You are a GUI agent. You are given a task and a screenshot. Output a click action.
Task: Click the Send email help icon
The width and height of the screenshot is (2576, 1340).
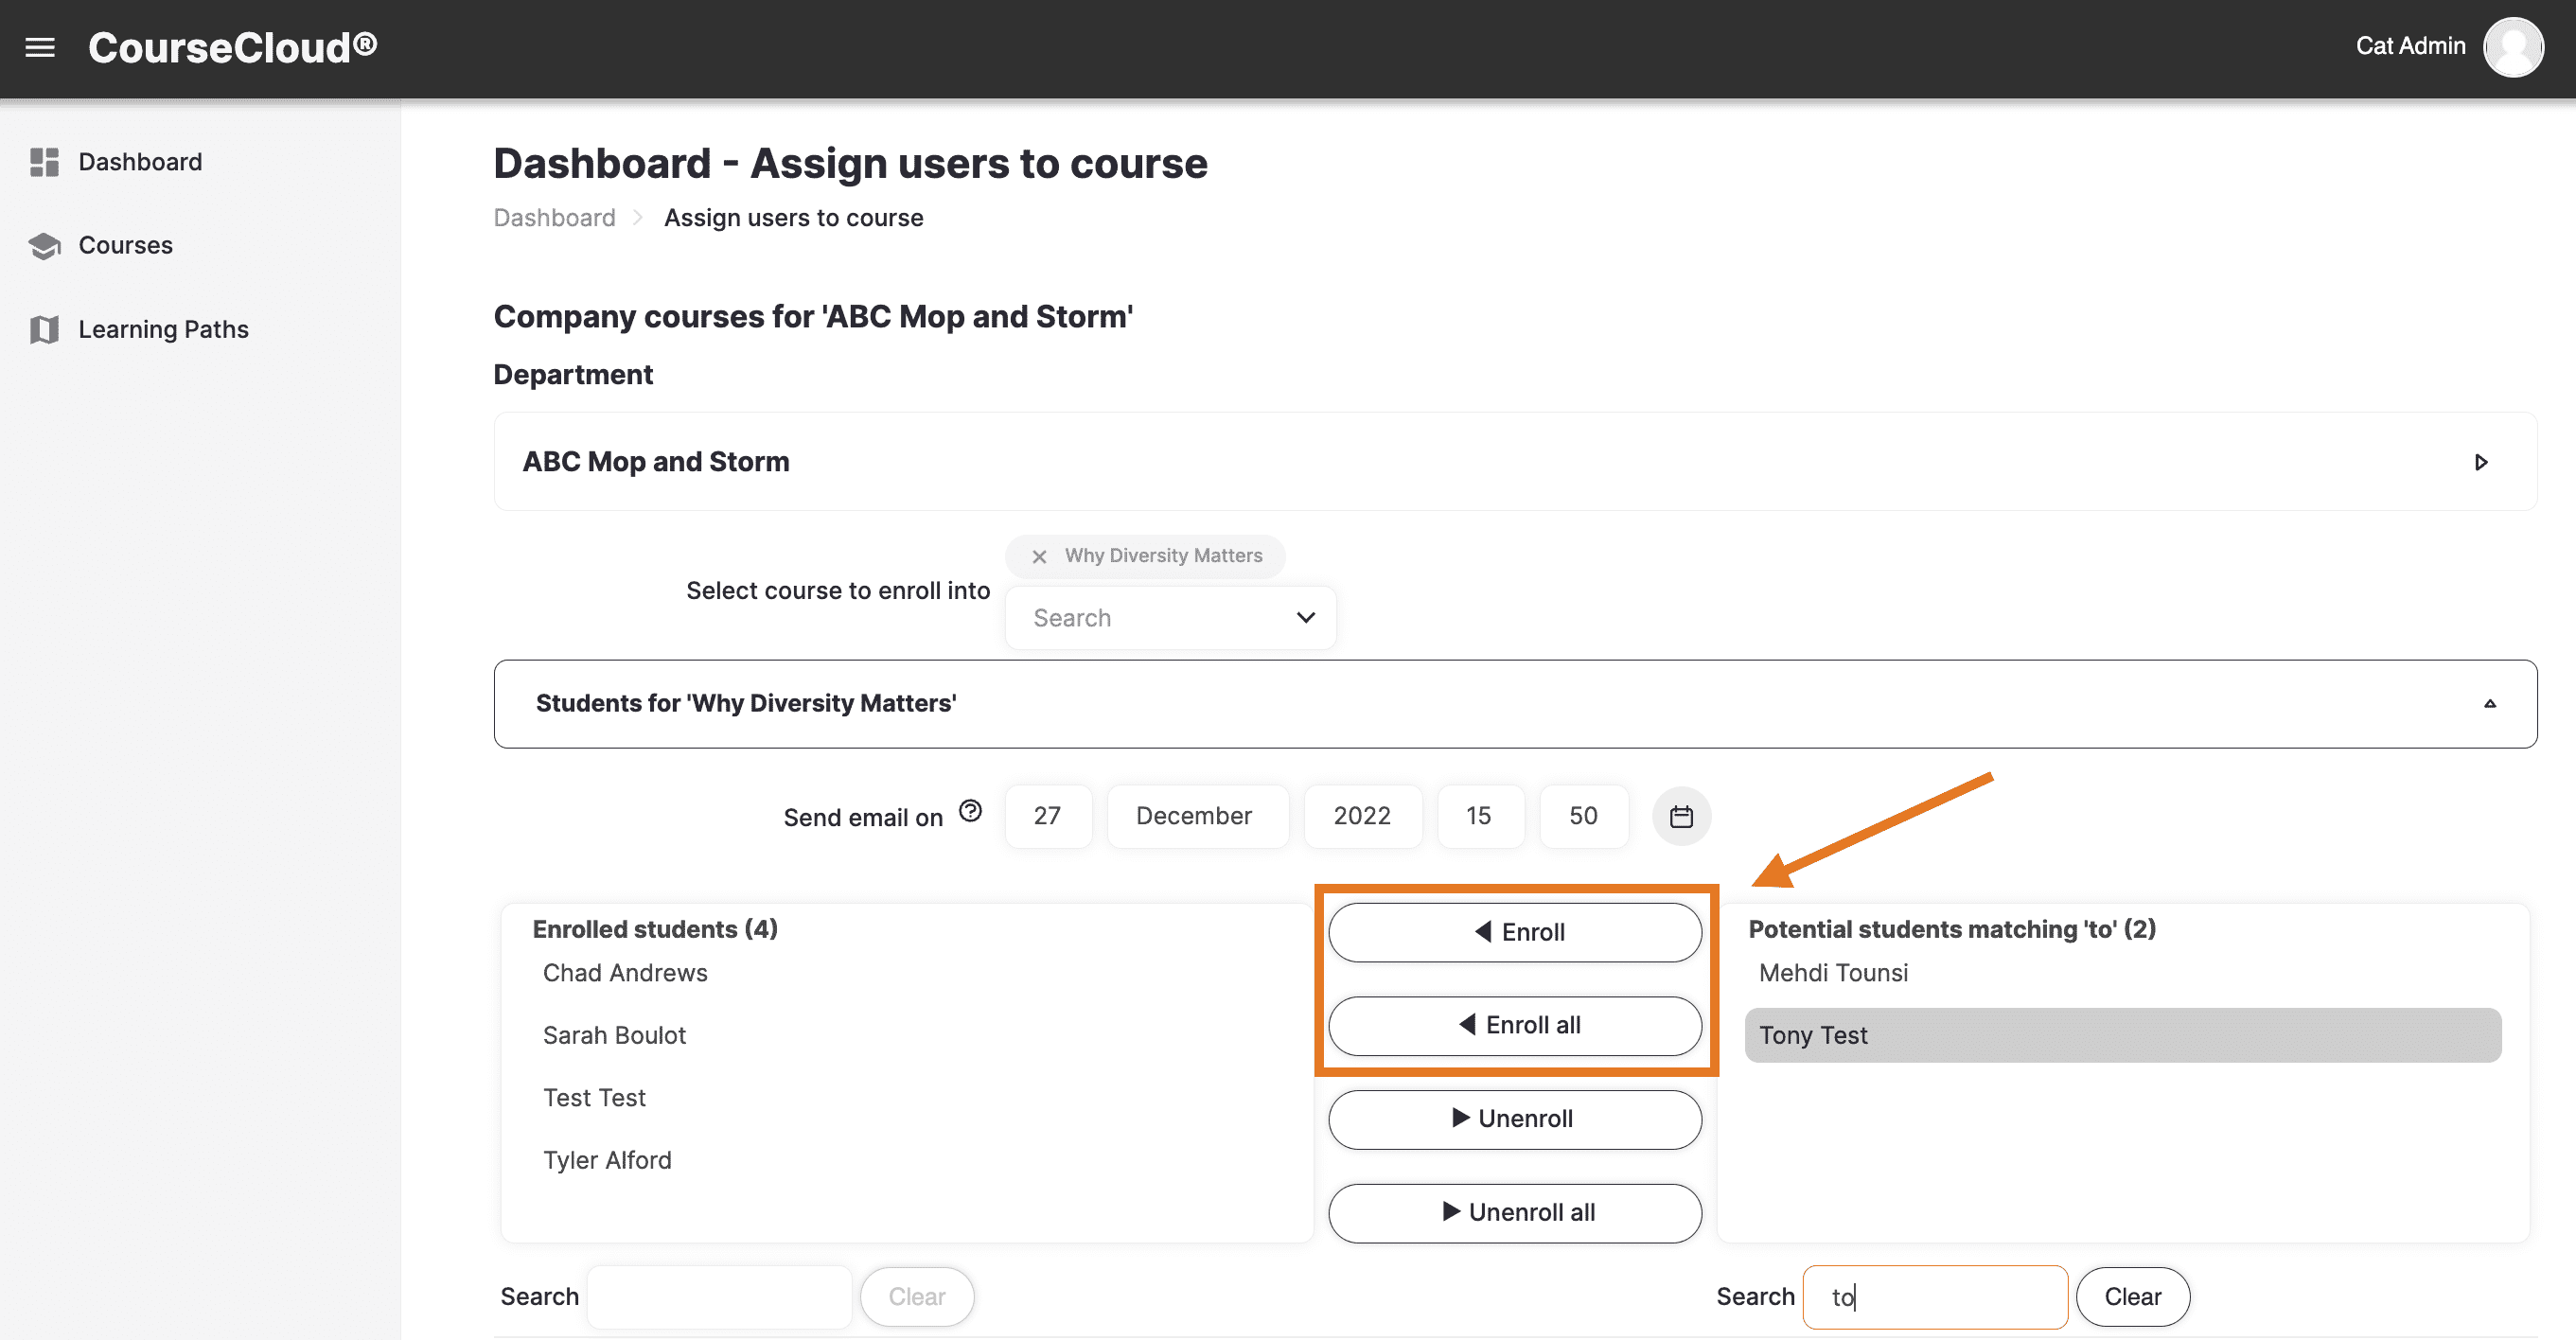pos(970,811)
